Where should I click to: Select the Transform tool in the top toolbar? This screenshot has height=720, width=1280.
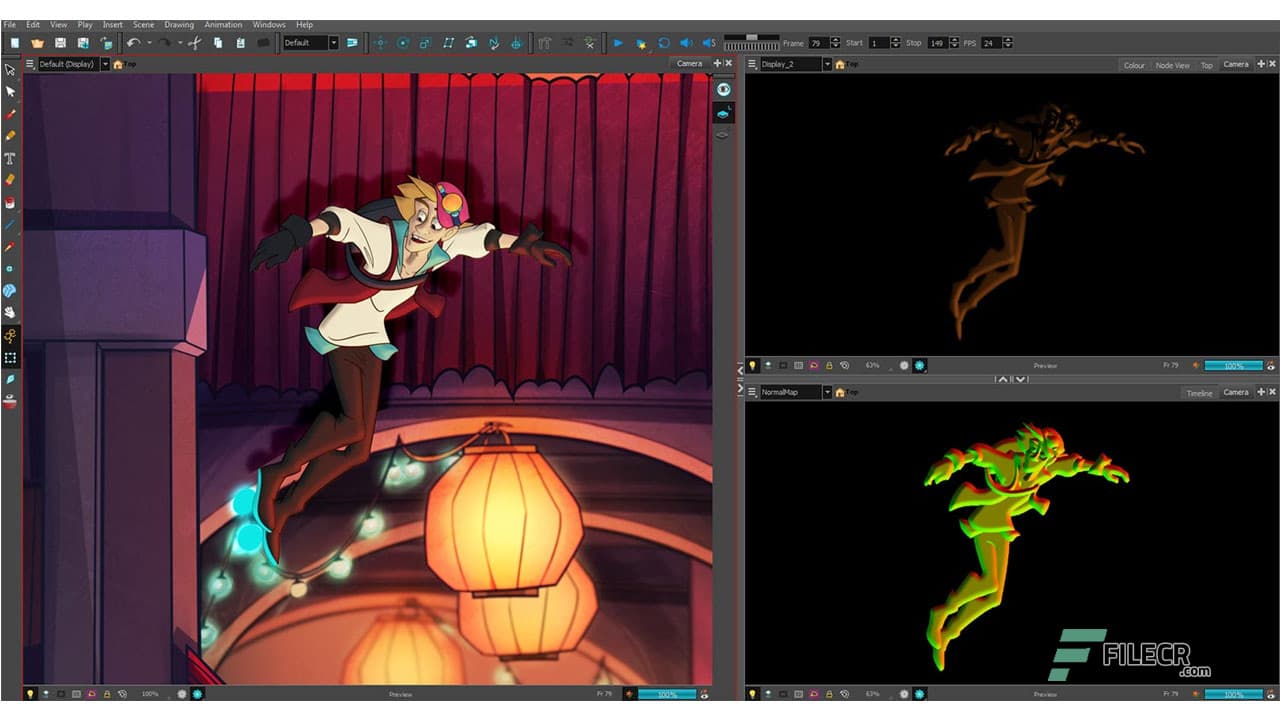point(381,43)
